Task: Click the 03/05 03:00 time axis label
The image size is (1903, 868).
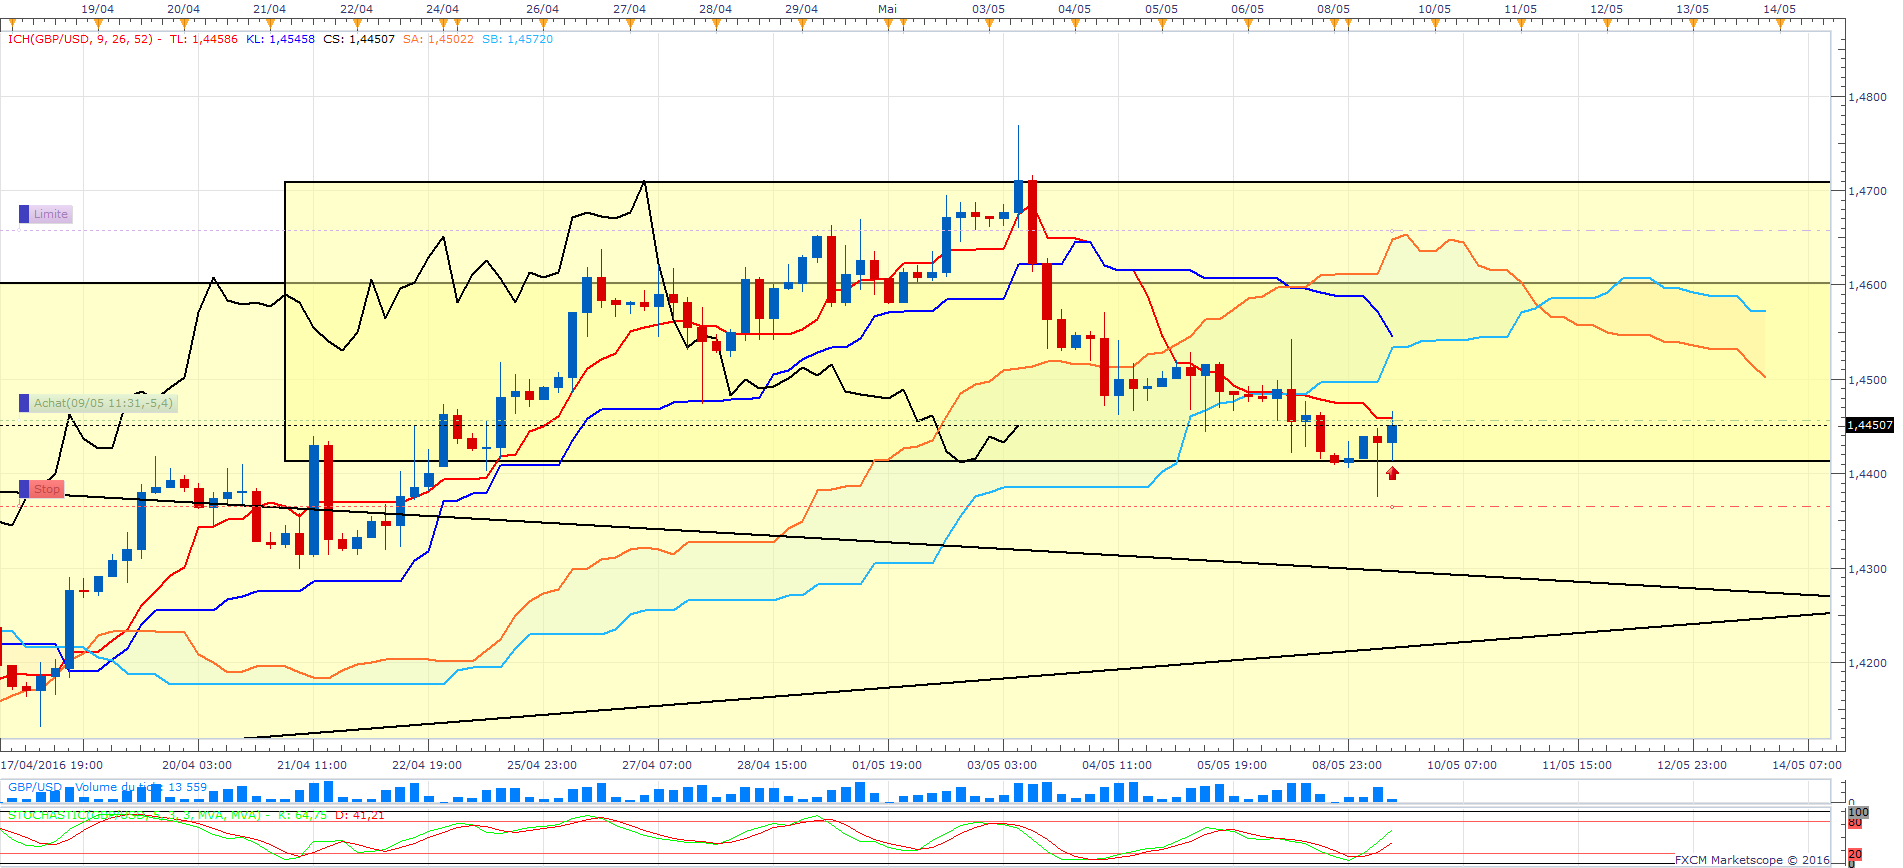Action: [x=1002, y=765]
